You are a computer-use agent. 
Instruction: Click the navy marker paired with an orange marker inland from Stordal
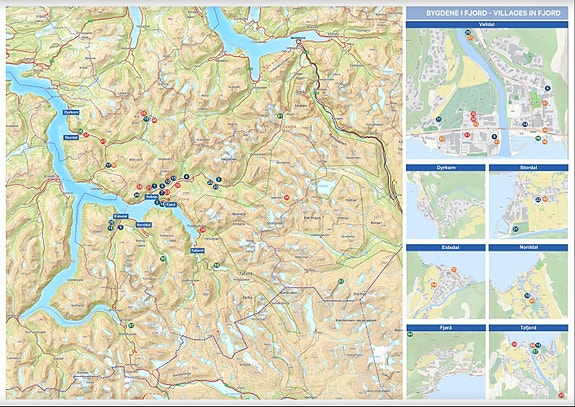pyautogui.click(x=109, y=165)
